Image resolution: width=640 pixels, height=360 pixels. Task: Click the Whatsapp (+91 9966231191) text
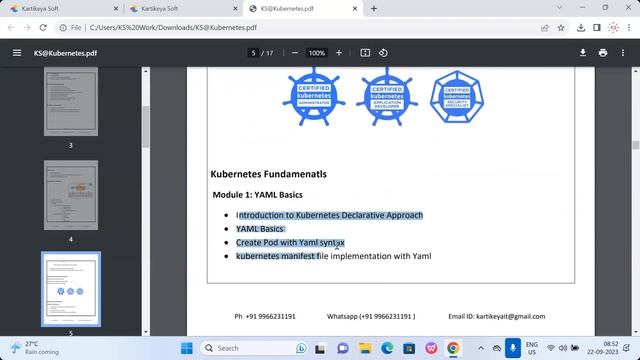pyautogui.click(x=371, y=316)
